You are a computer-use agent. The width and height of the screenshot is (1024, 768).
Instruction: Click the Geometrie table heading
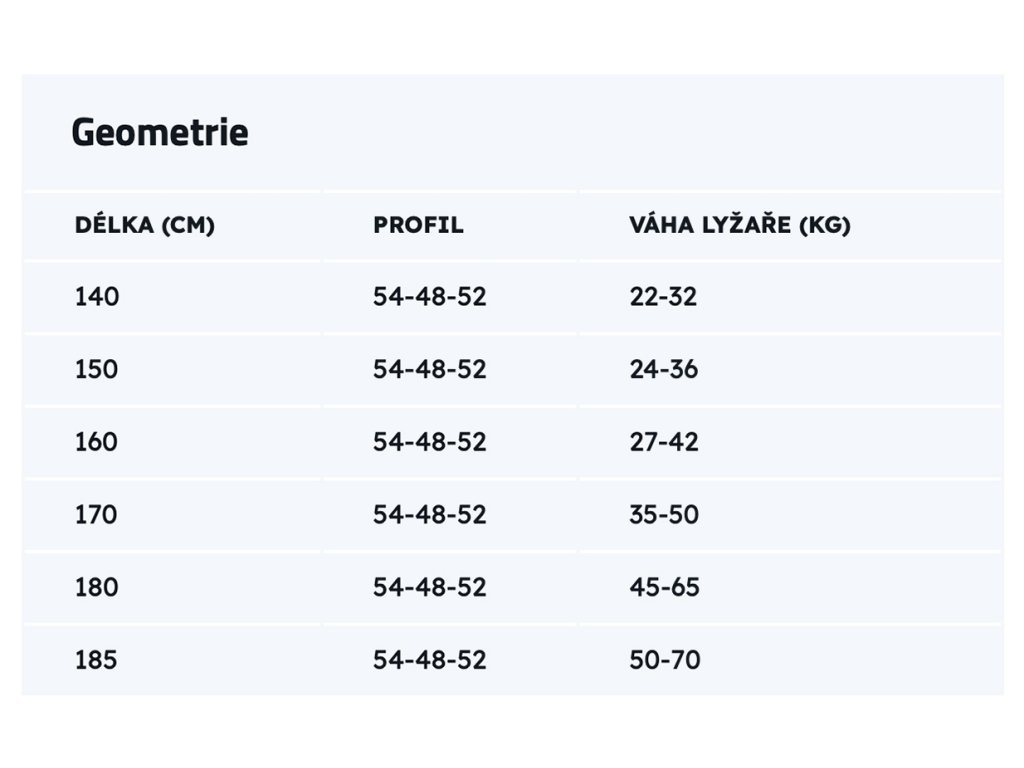[160, 133]
